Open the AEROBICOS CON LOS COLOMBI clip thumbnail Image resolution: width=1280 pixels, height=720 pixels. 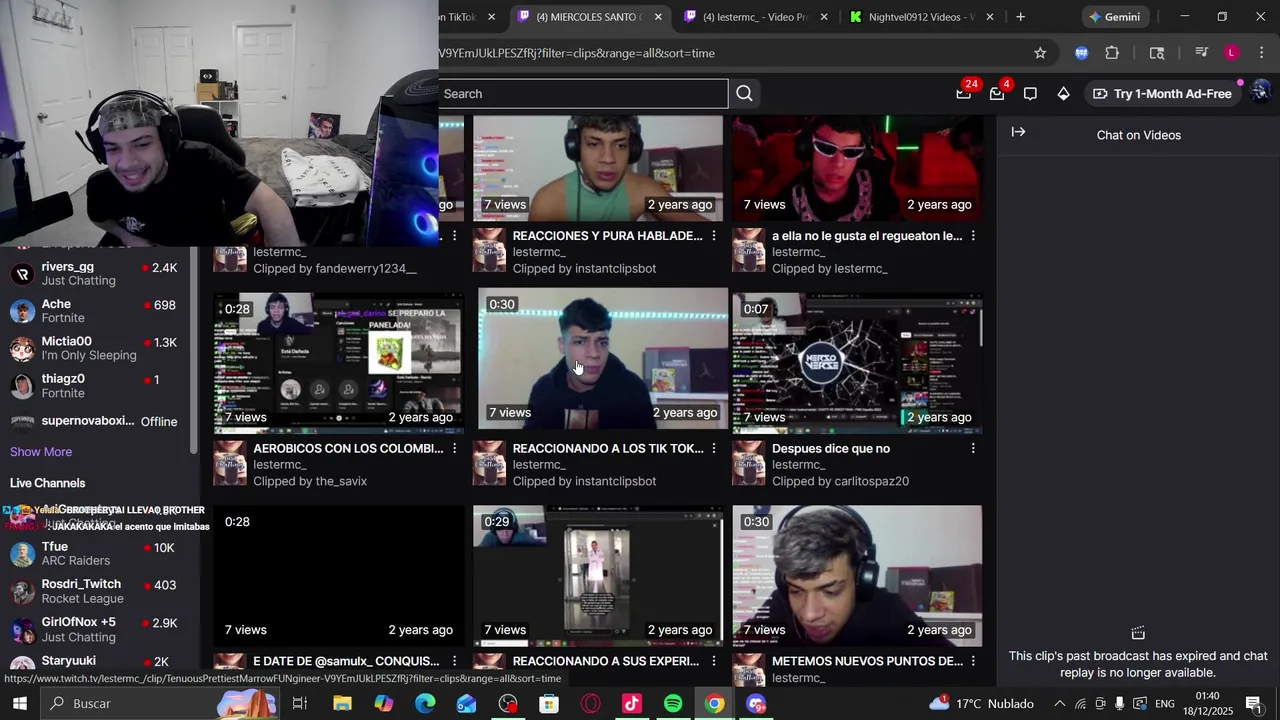coord(338,364)
